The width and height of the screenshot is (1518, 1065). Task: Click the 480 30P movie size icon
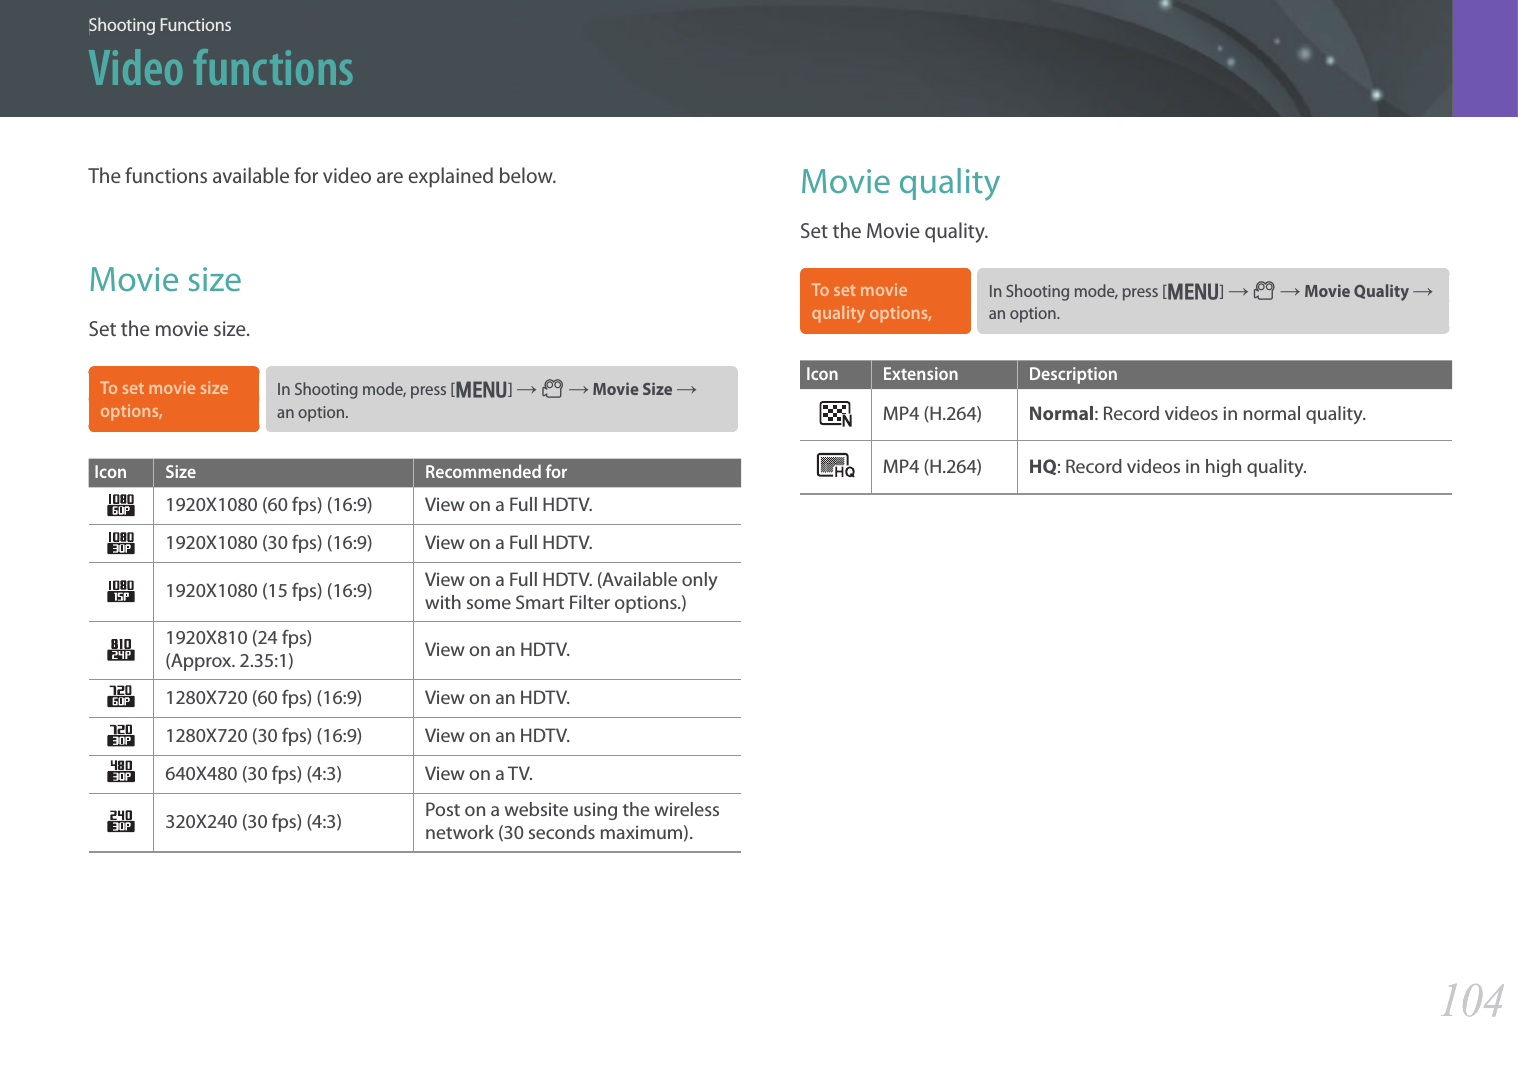pyautogui.click(x=121, y=771)
